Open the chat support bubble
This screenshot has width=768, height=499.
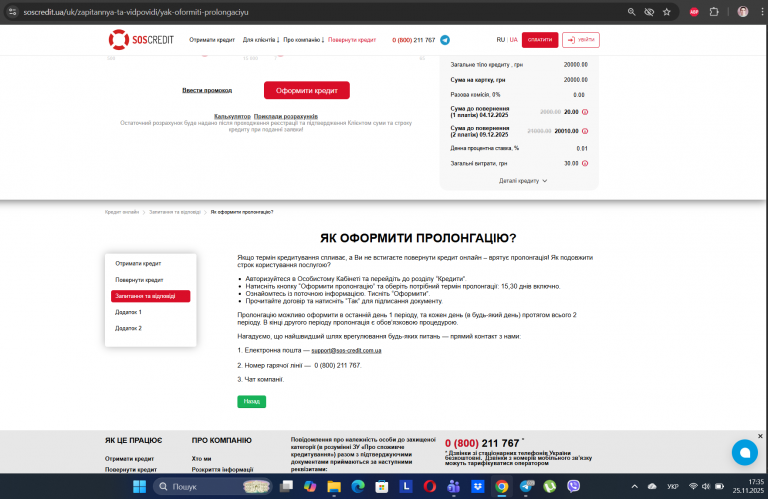[x=744, y=452]
